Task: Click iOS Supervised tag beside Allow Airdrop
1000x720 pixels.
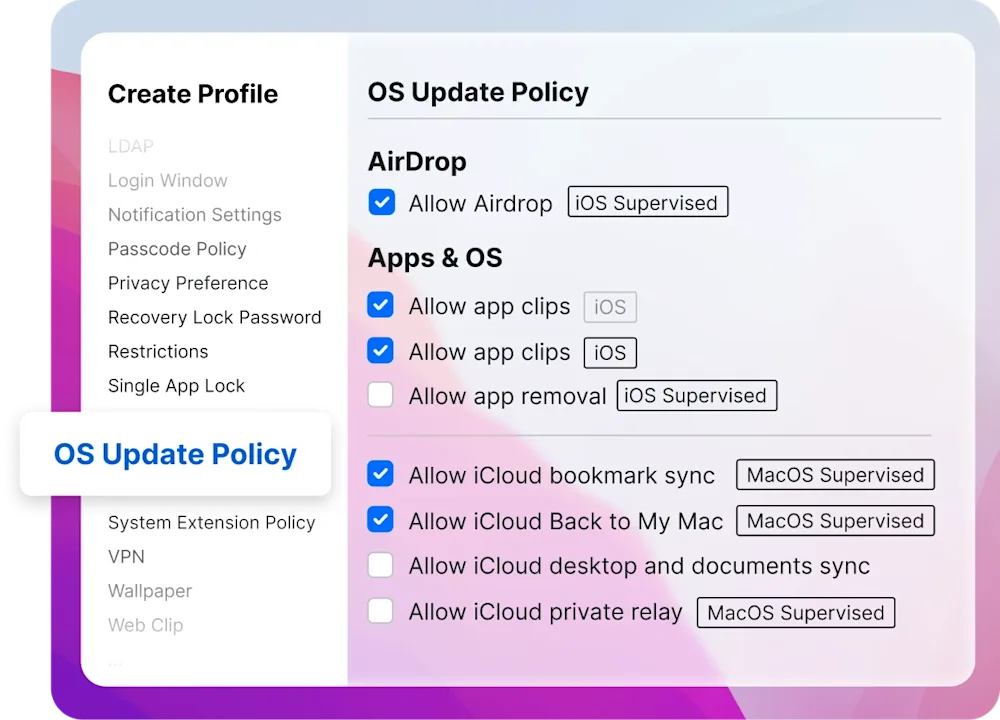Action: point(648,202)
